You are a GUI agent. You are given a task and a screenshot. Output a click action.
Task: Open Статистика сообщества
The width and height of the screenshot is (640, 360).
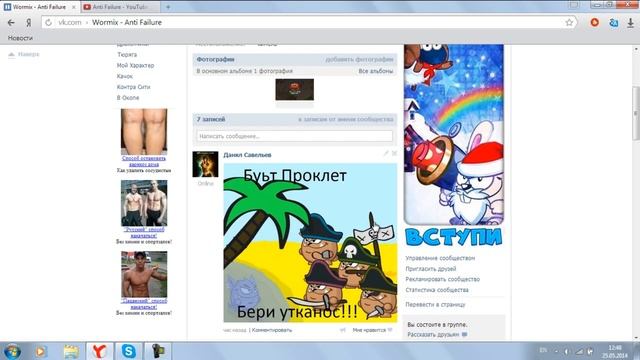tap(437, 290)
